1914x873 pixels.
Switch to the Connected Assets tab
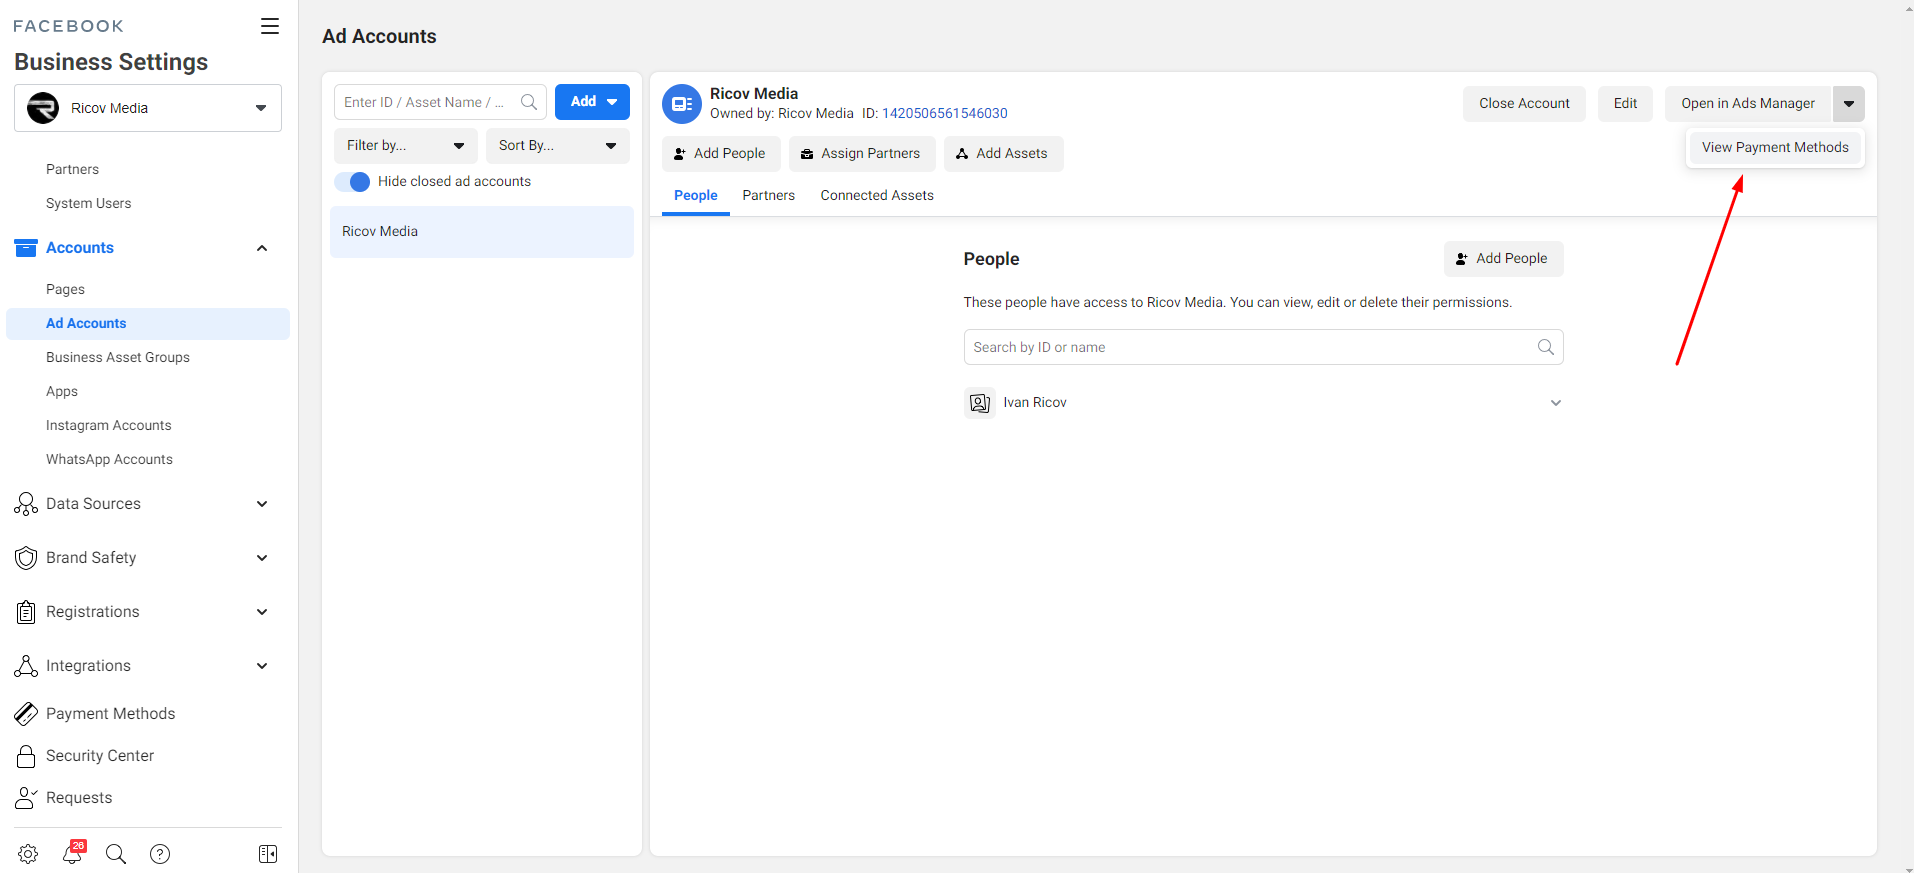click(877, 196)
